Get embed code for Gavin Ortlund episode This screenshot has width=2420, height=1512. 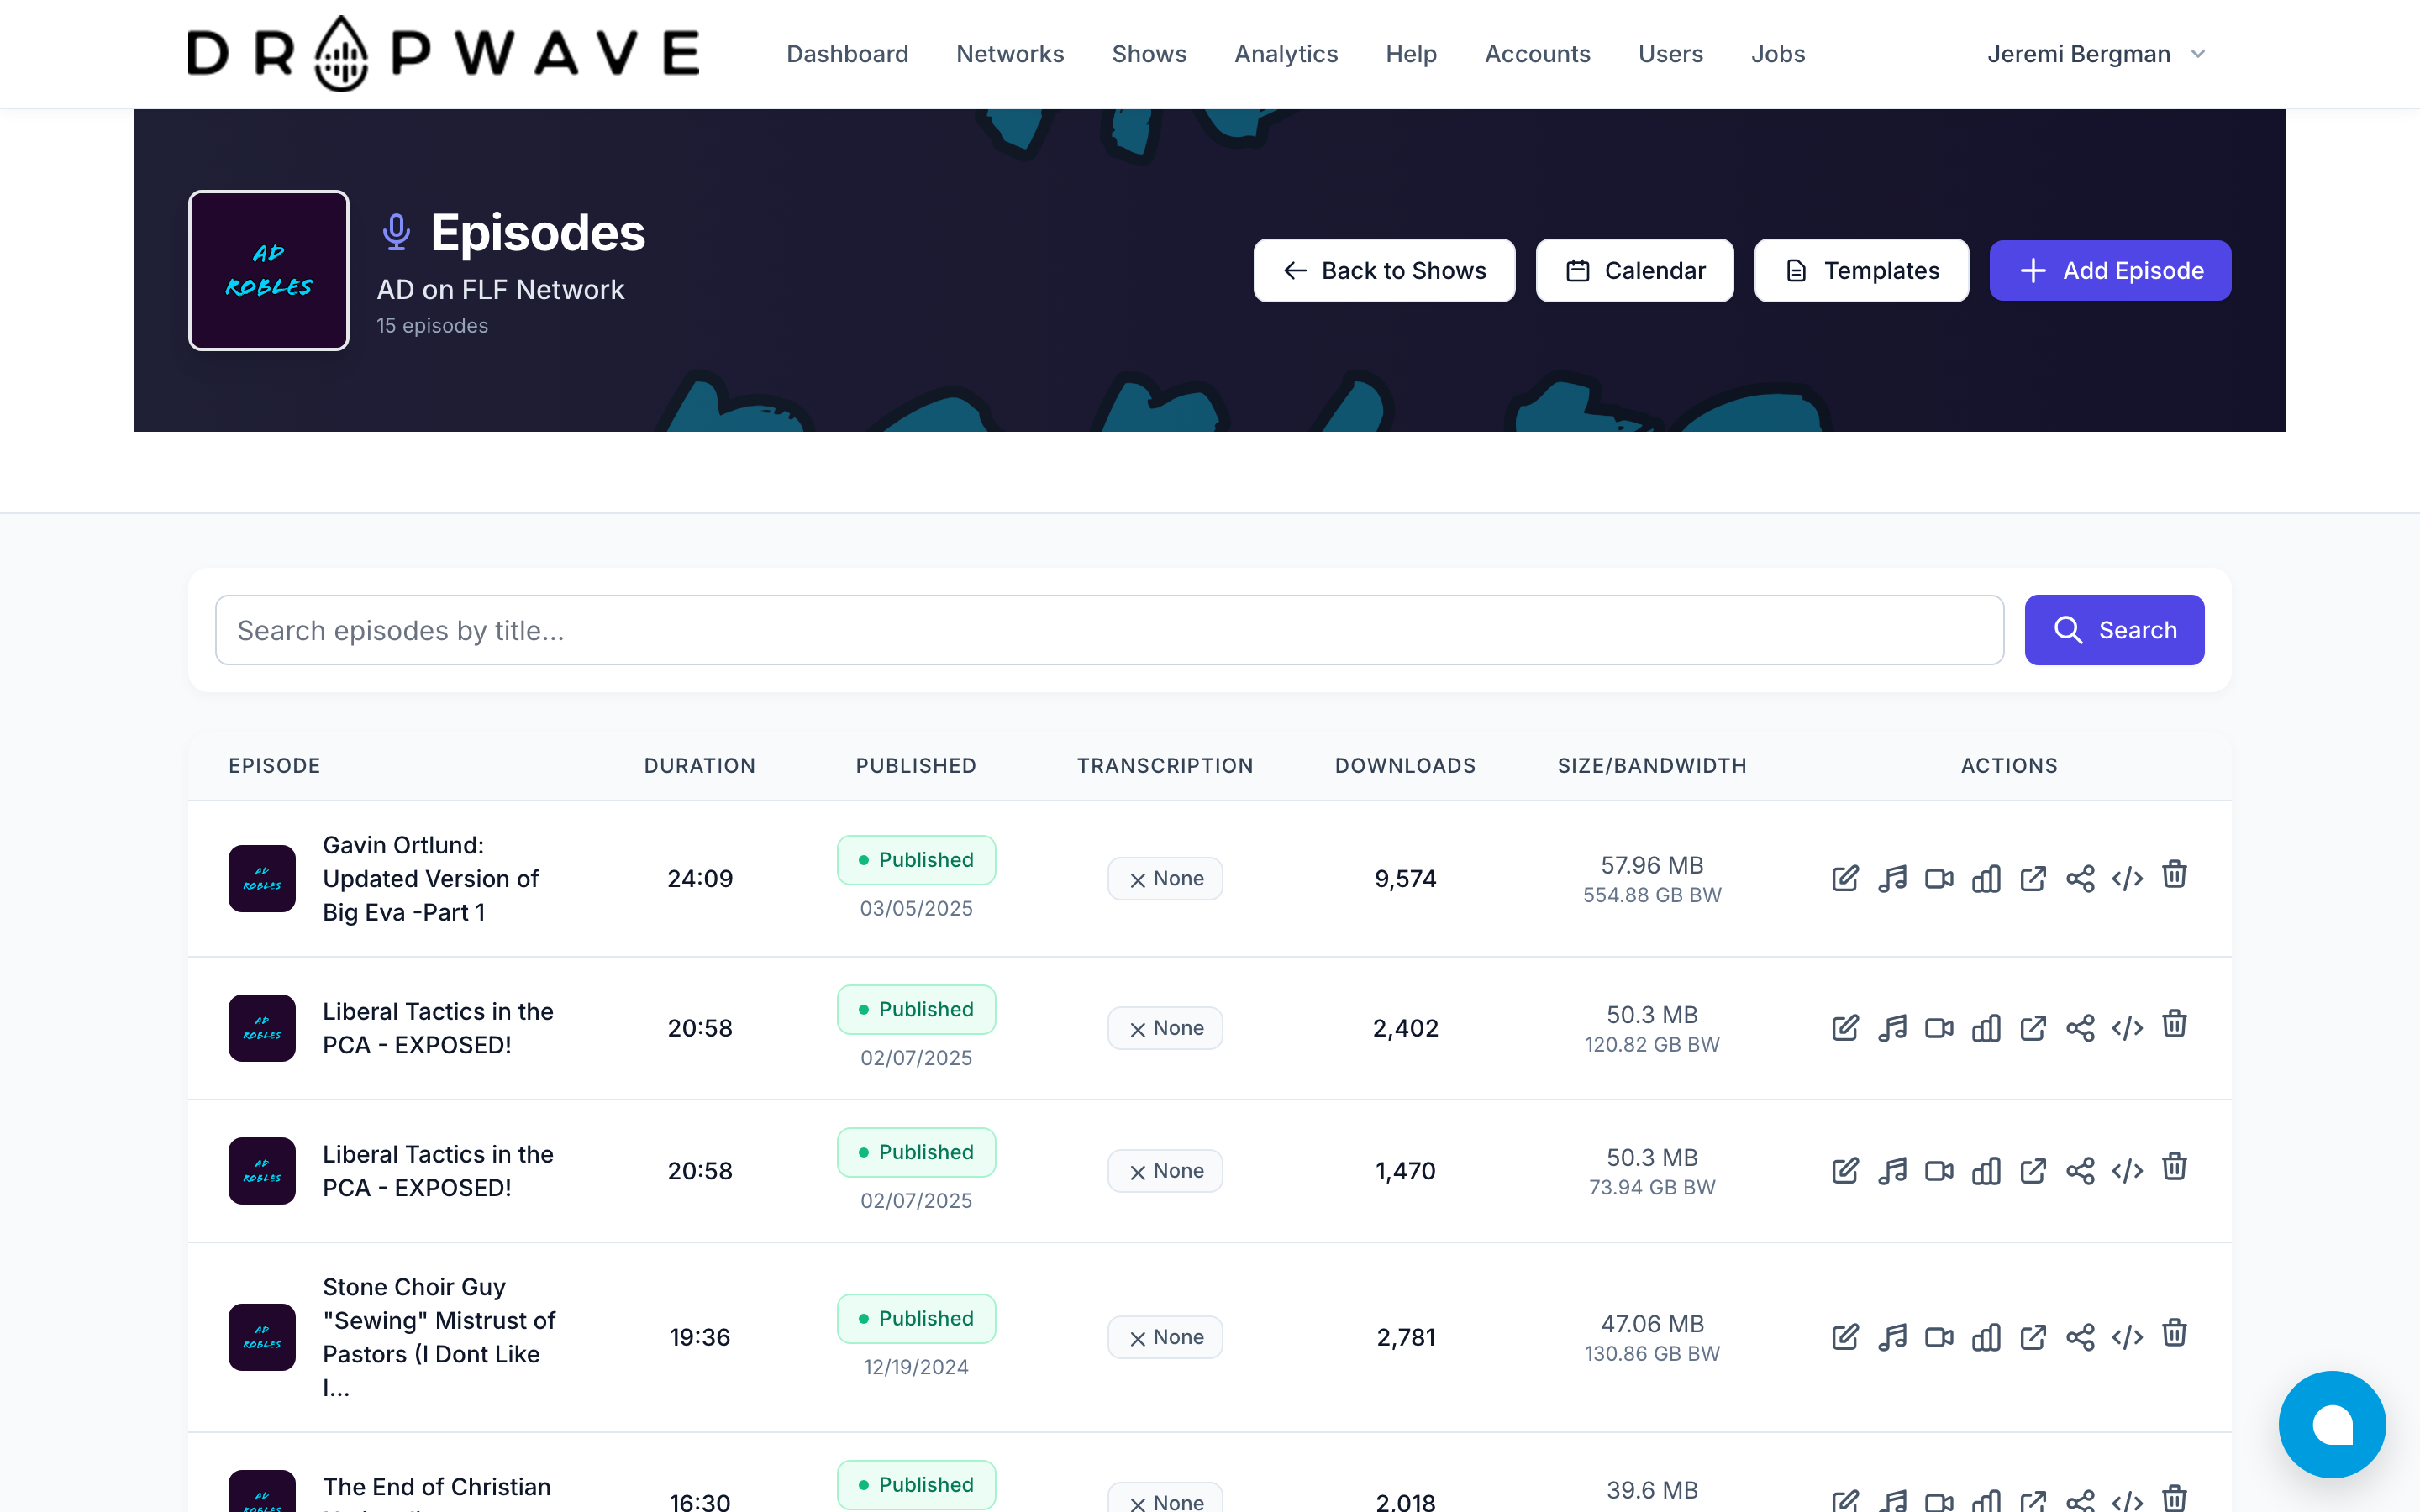(x=2128, y=878)
